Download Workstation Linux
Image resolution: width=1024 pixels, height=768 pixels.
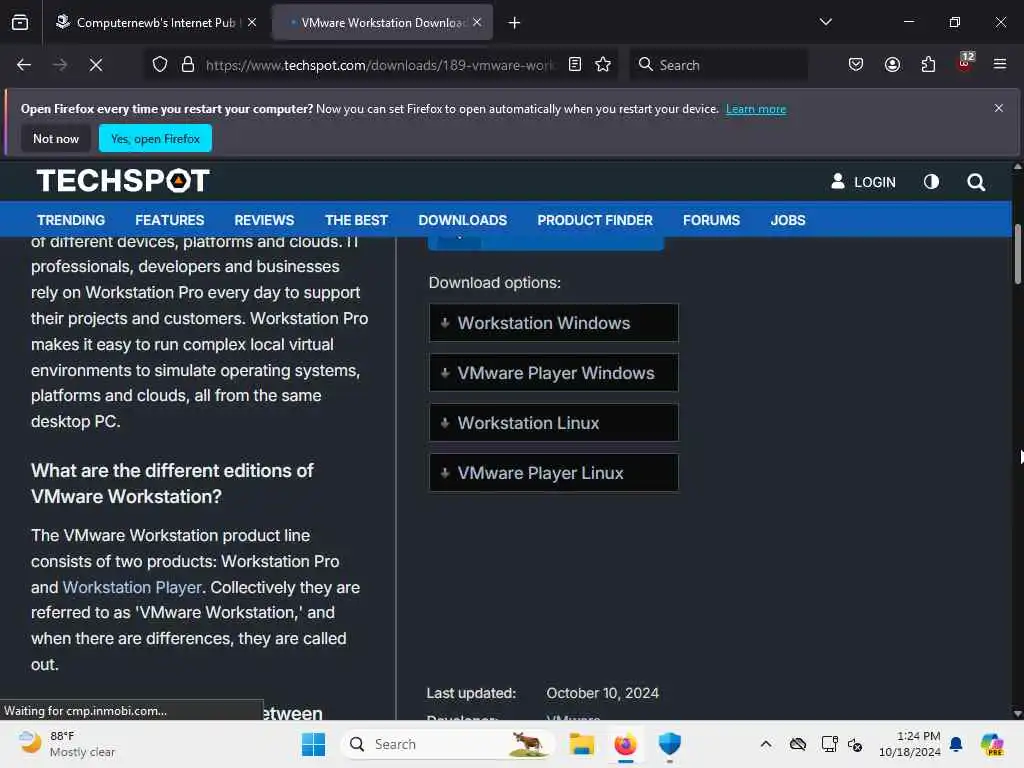(554, 423)
